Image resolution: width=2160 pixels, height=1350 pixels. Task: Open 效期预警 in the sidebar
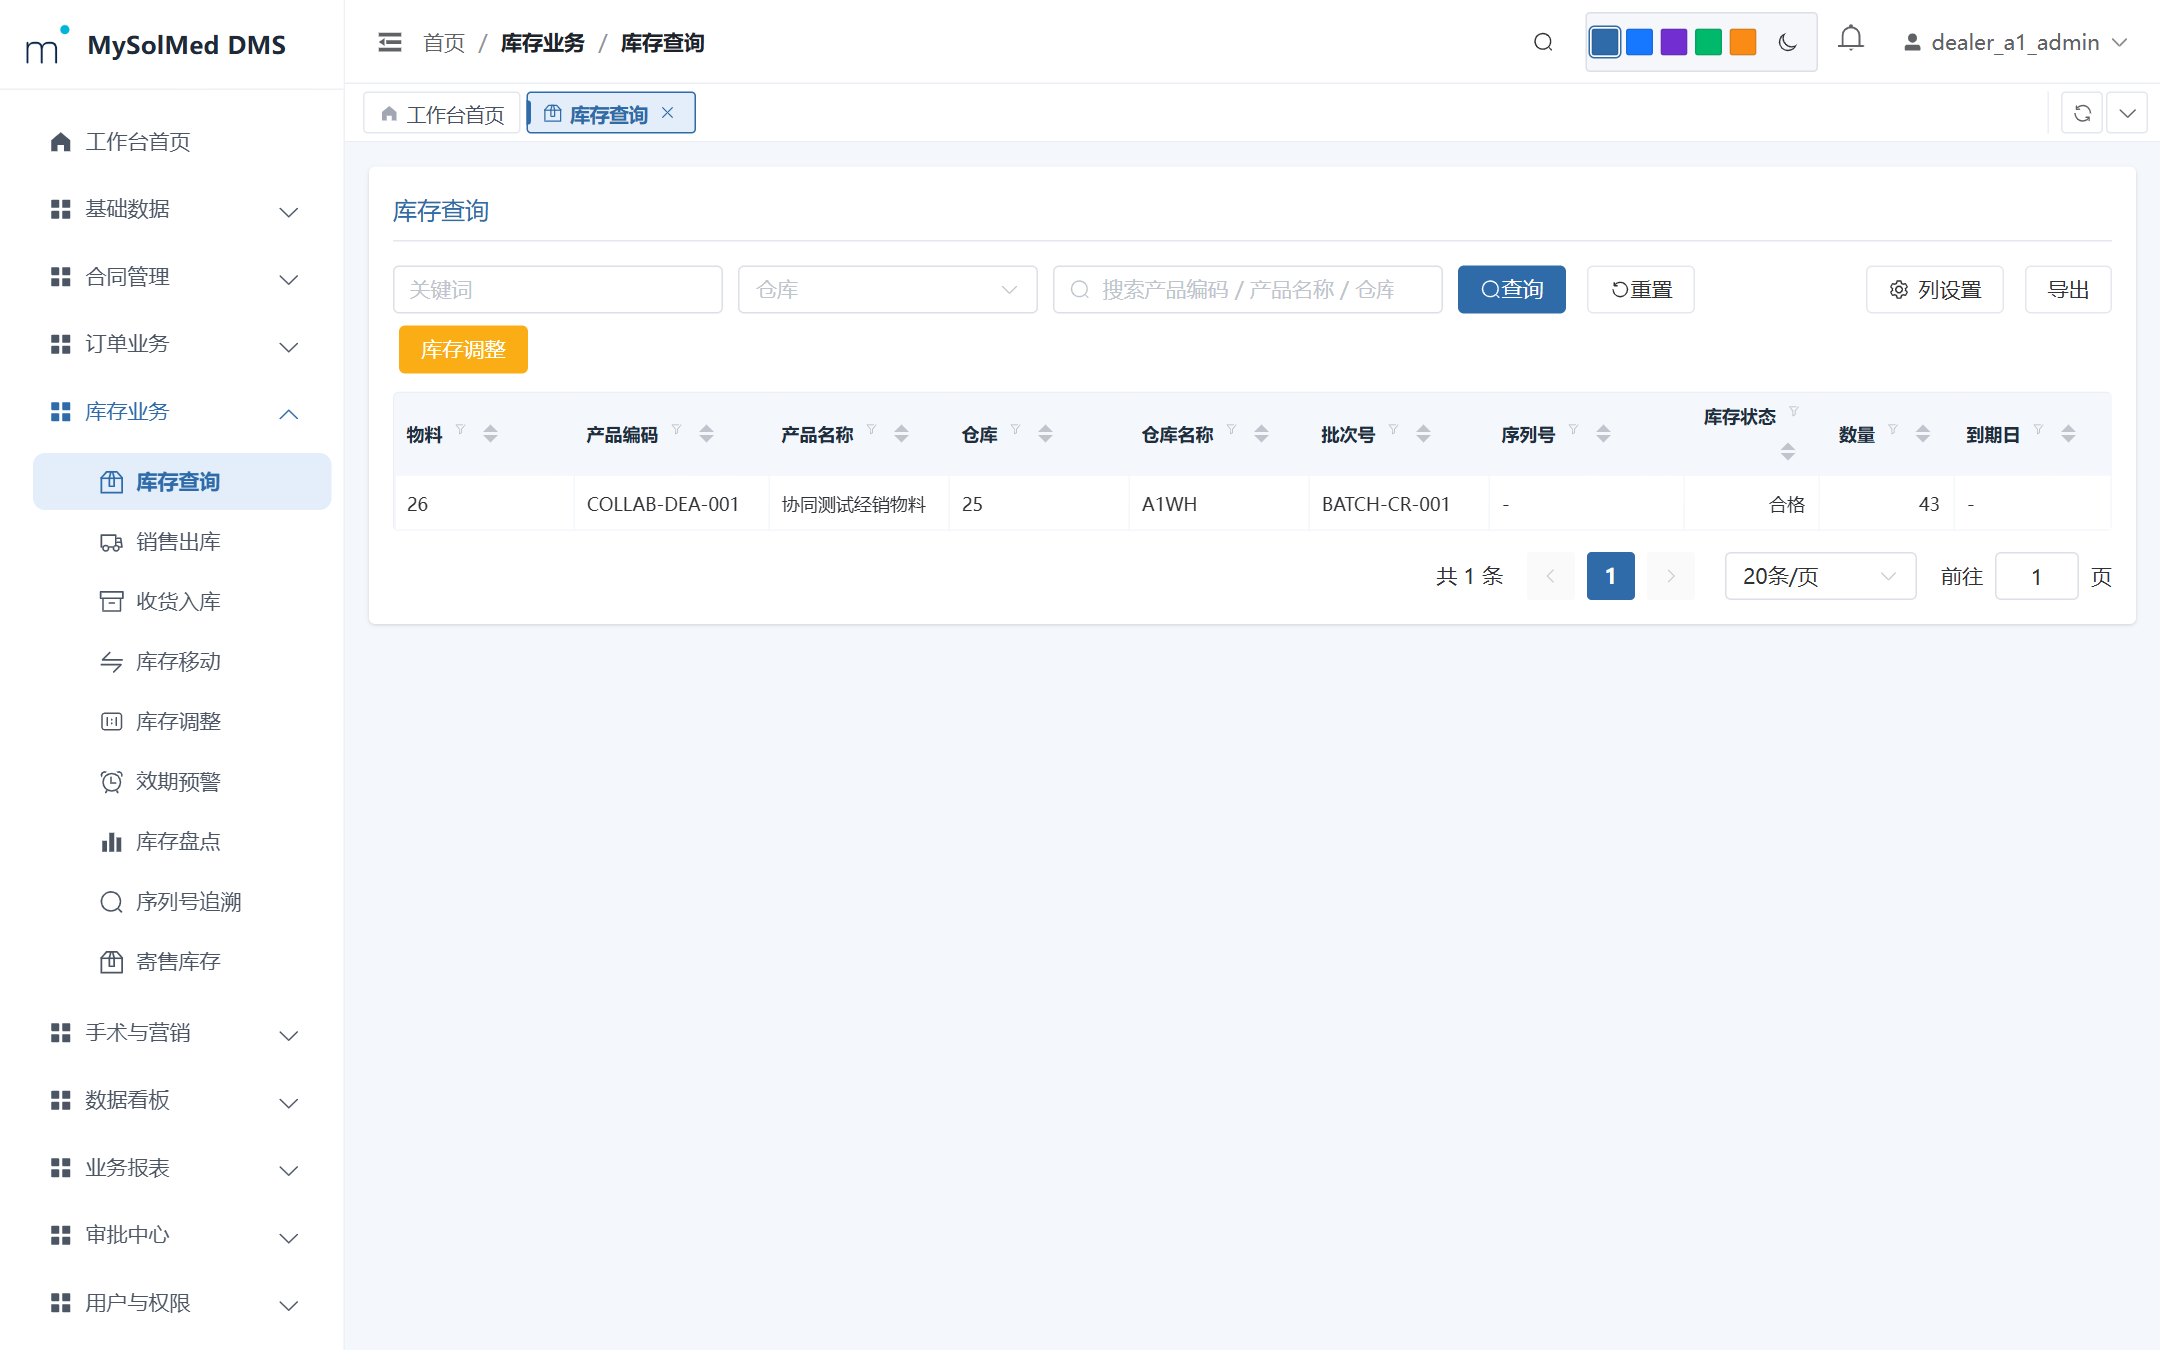tap(182, 782)
